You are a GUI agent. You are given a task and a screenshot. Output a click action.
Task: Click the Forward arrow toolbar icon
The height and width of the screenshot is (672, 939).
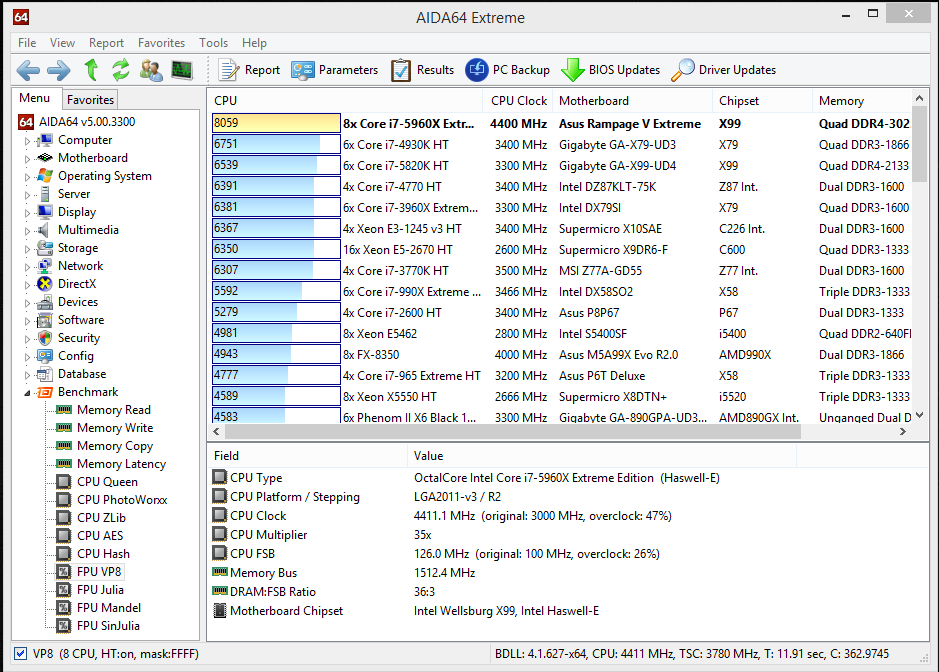(x=59, y=70)
